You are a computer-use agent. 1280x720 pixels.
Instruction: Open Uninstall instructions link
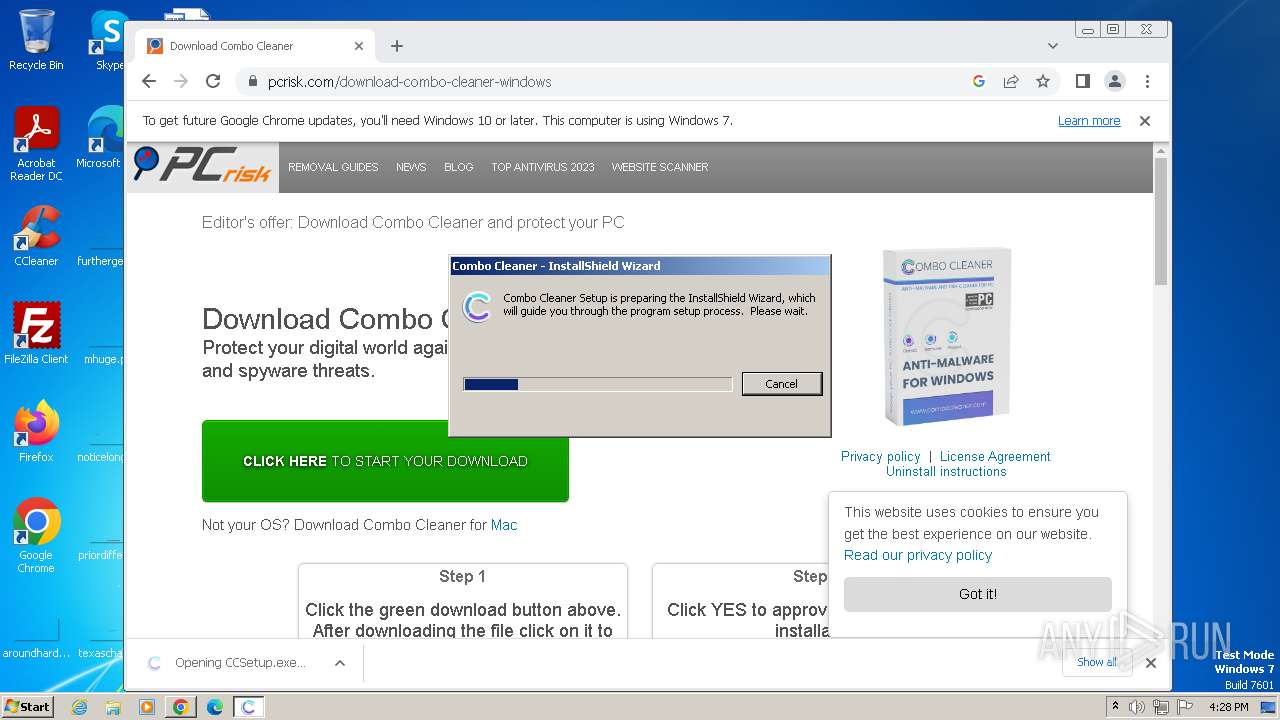click(x=946, y=471)
